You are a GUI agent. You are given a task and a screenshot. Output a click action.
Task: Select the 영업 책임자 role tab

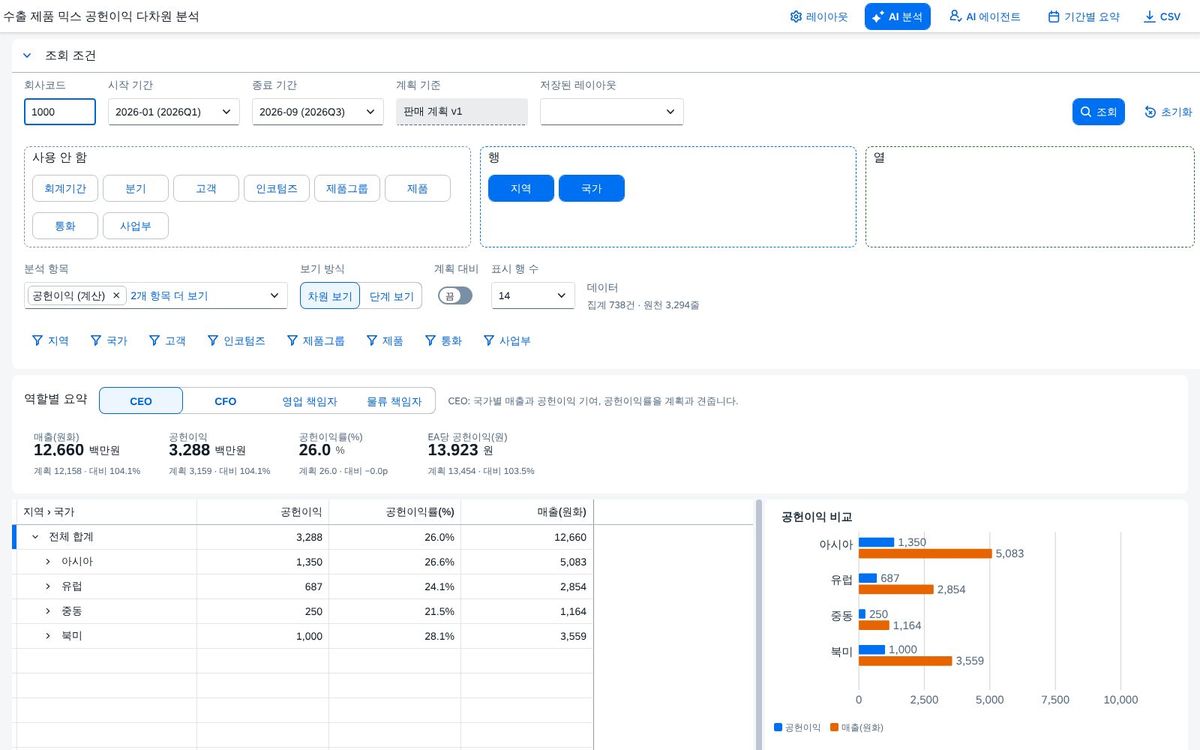point(310,400)
